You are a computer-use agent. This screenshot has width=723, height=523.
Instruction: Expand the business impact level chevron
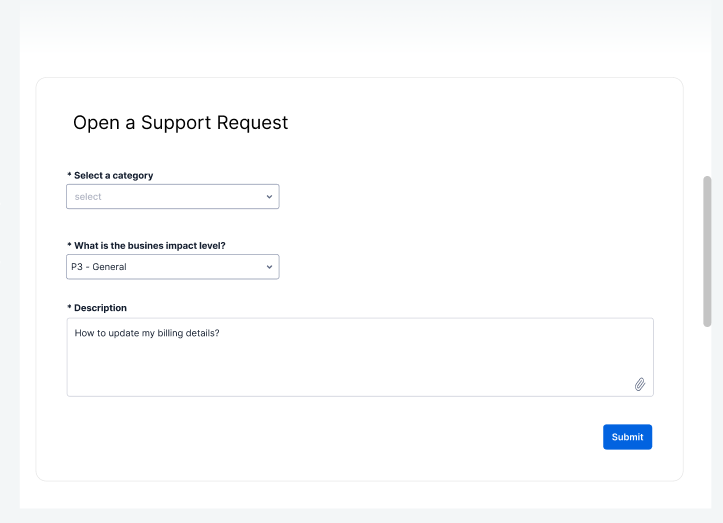pos(269,267)
